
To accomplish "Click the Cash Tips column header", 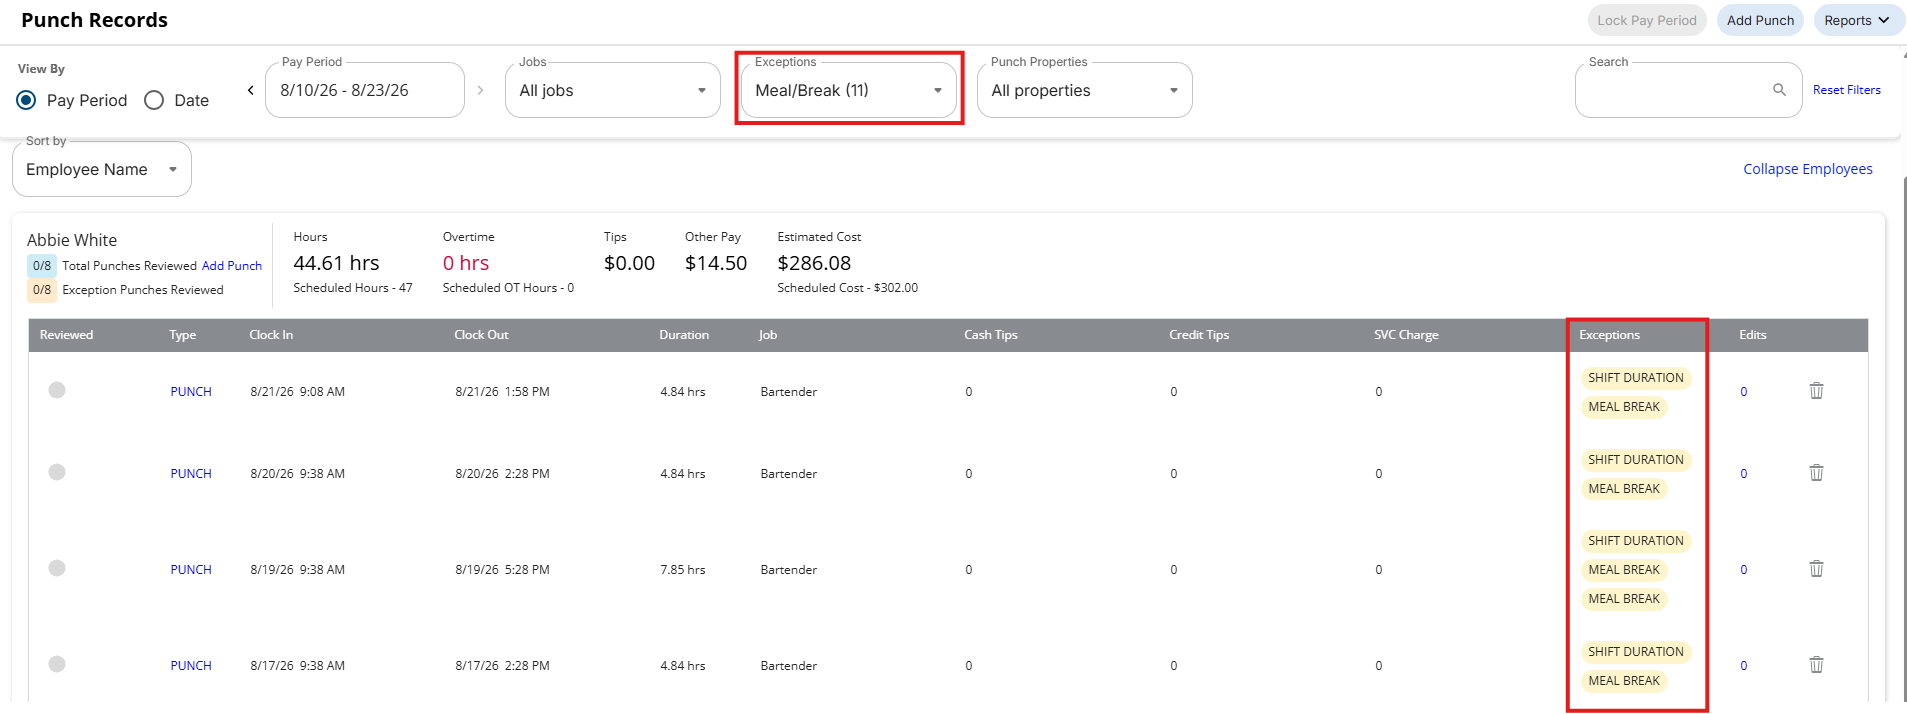I will click(x=991, y=335).
